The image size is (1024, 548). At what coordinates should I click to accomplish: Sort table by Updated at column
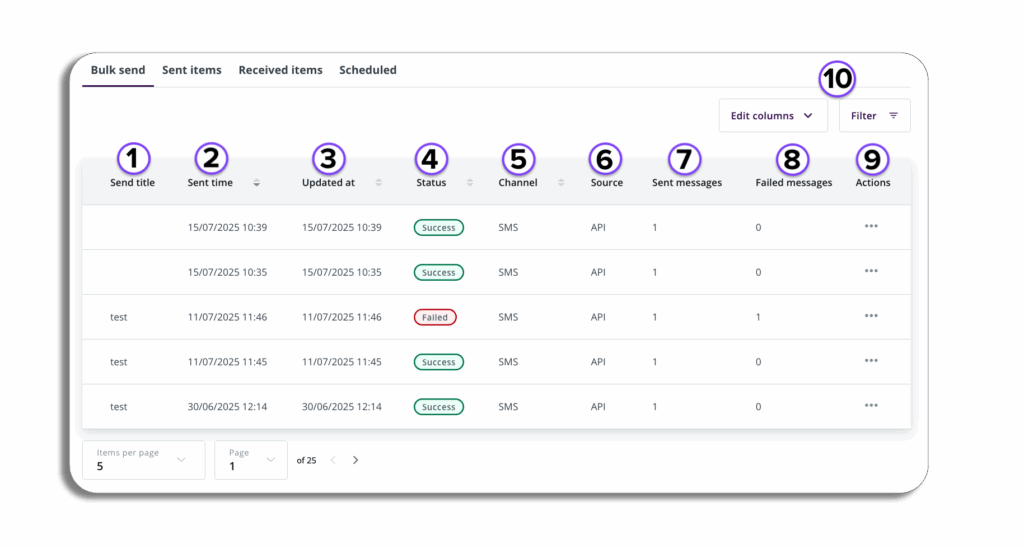click(x=378, y=183)
